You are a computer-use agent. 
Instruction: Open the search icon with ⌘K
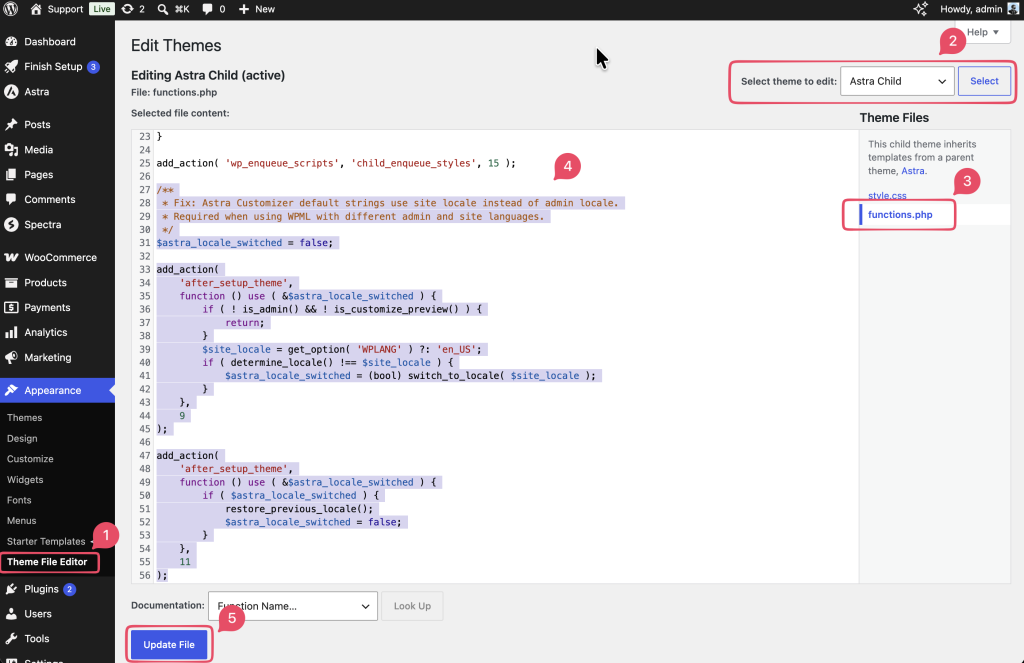[163, 9]
